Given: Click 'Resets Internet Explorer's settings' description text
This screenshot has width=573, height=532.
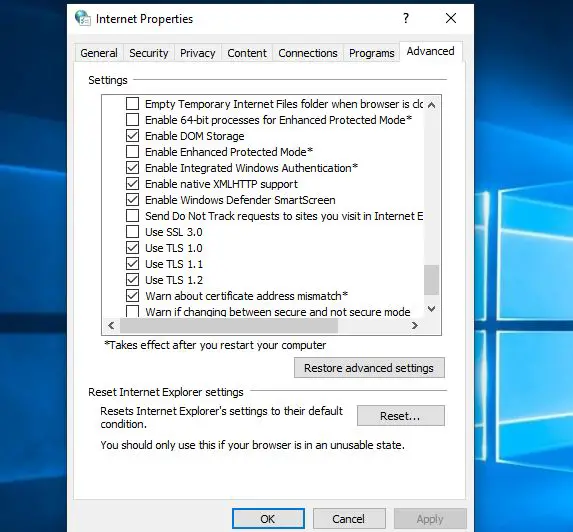Looking at the screenshot, I should pos(221,417).
